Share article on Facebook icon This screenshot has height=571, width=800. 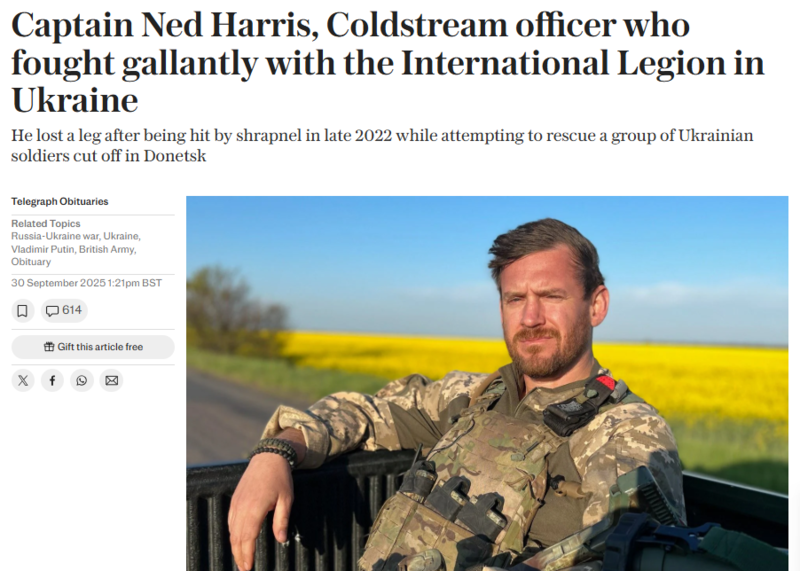53,381
